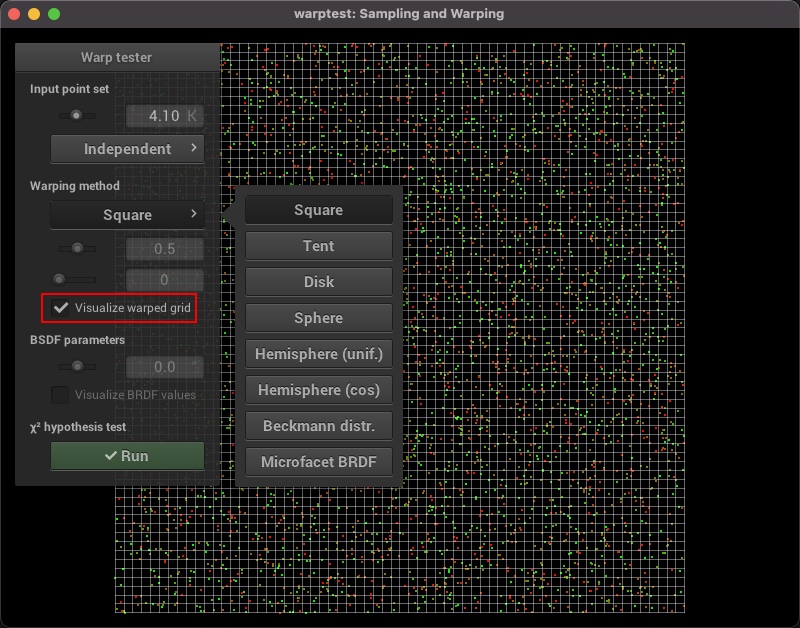The height and width of the screenshot is (628, 800).
Task: Pick Hemisphere (cos) warping option
Action: pos(318,390)
